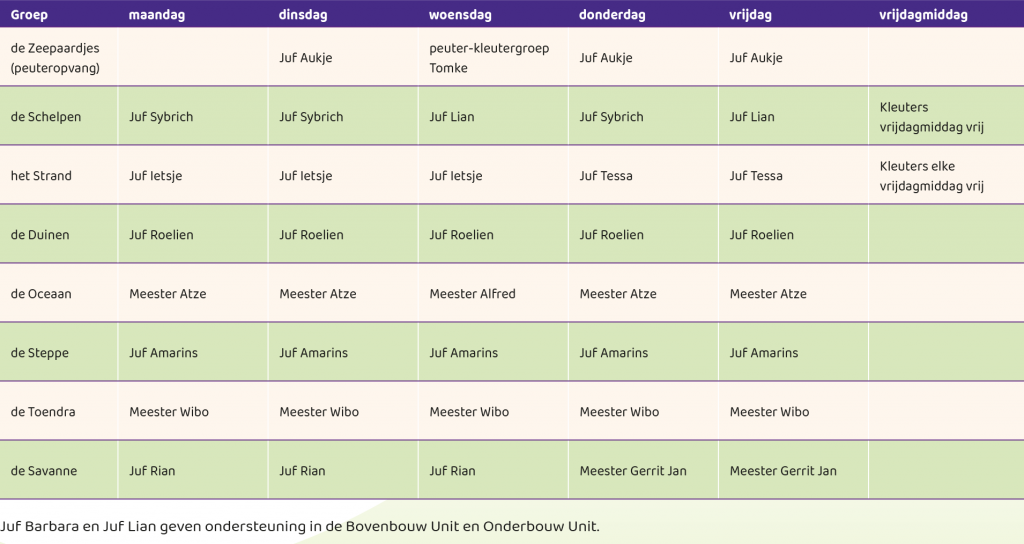Viewport: 1024px width, 544px height.
Task: Click Kleuters elke vrijdagmiddag vrij cell
Action: pyautogui.click(x=932, y=176)
